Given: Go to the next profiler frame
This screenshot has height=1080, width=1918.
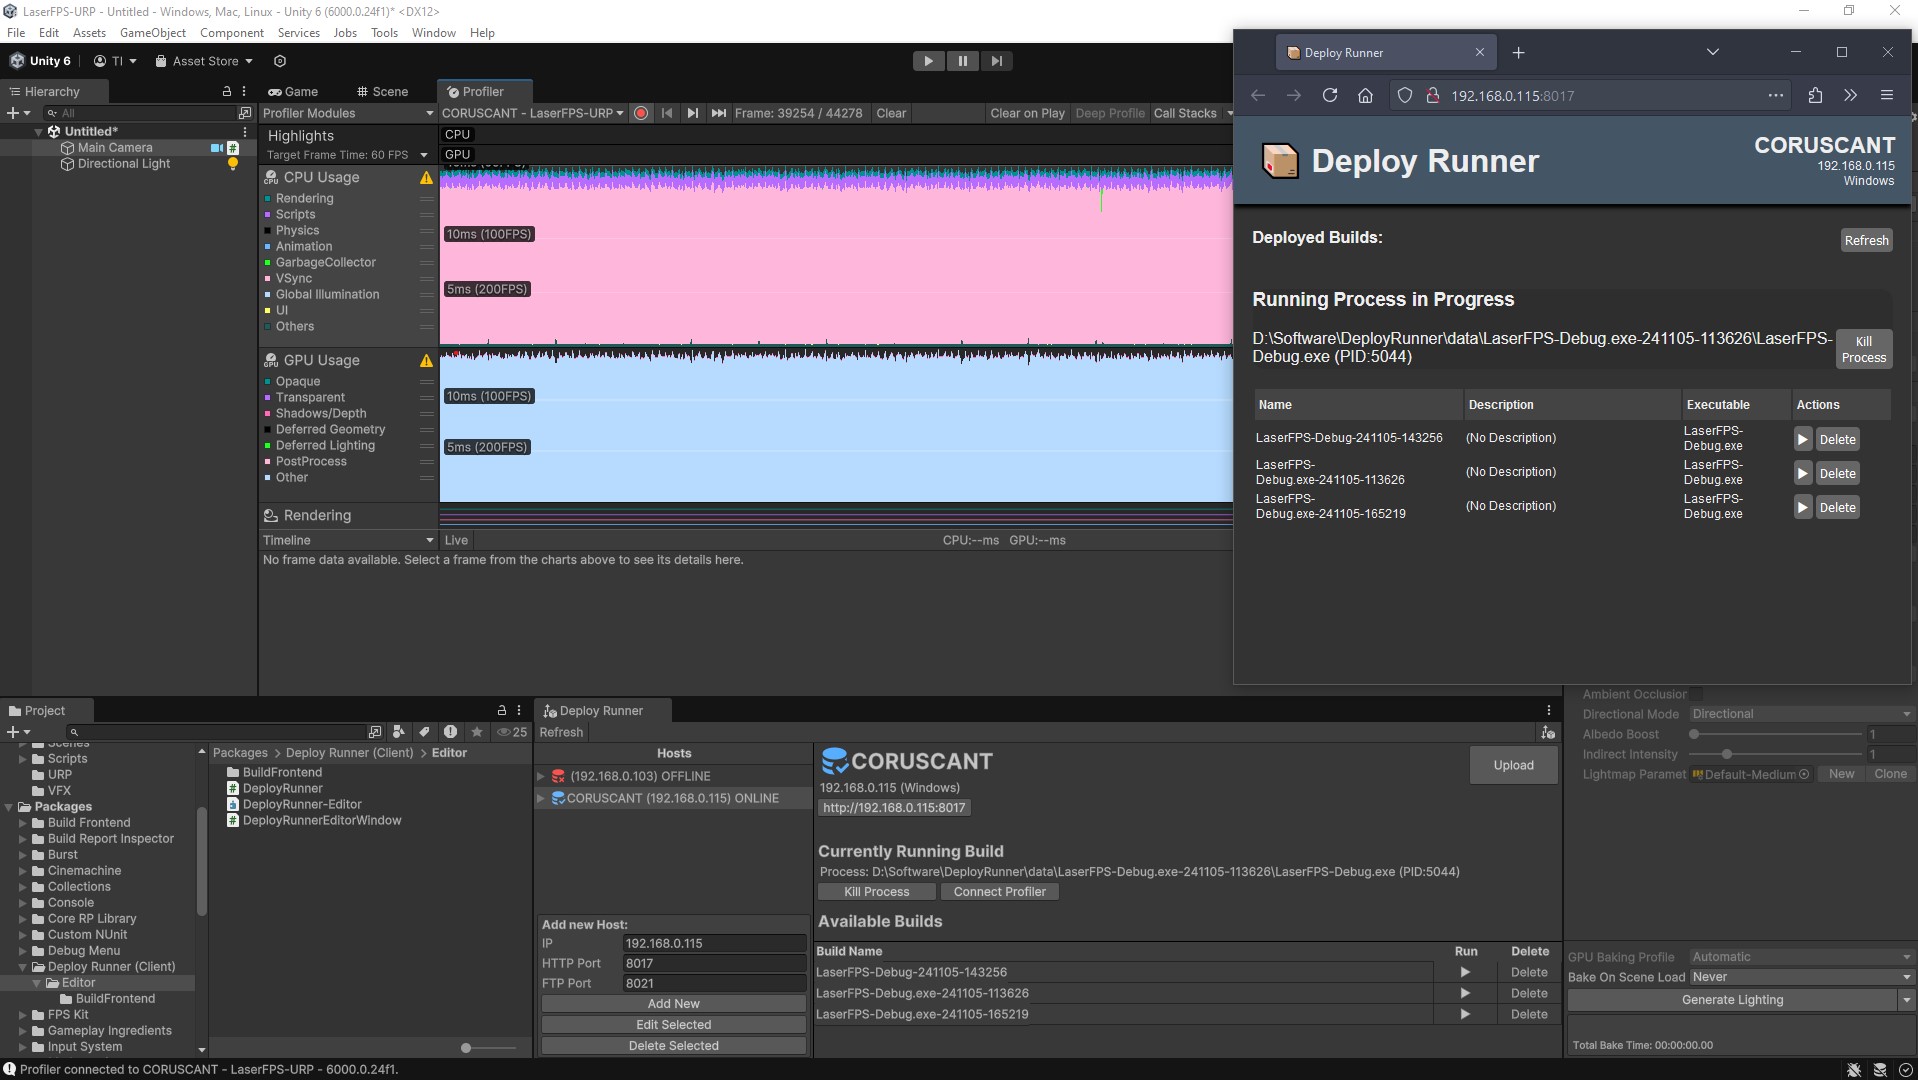Looking at the screenshot, I should pos(692,113).
